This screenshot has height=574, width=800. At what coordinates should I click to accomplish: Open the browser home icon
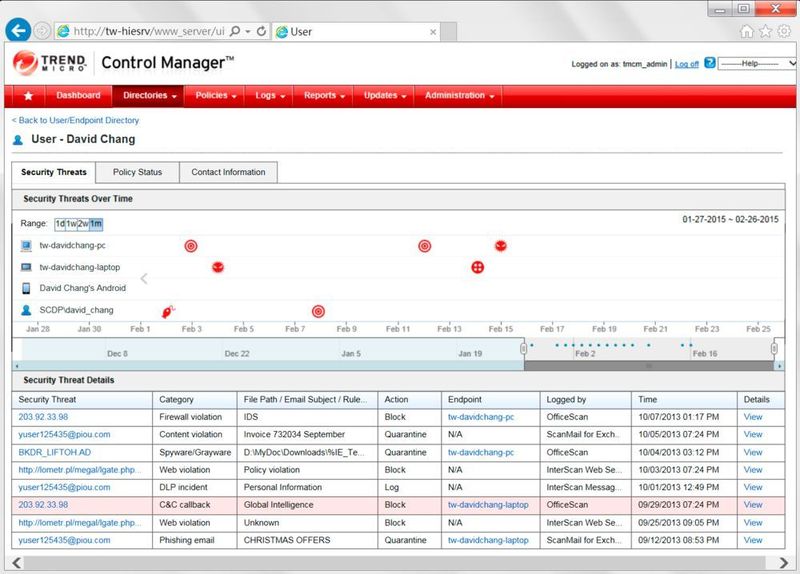click(x=746, y=32)
